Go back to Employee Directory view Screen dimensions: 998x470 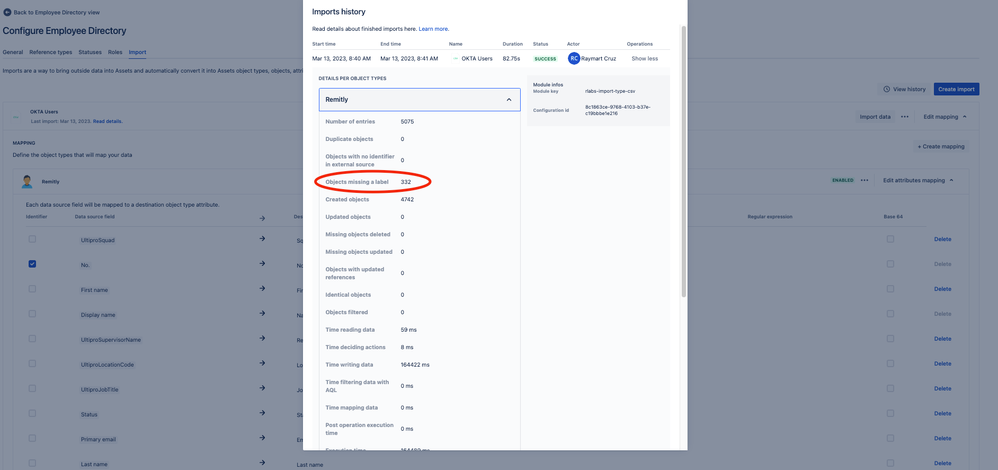56,12
